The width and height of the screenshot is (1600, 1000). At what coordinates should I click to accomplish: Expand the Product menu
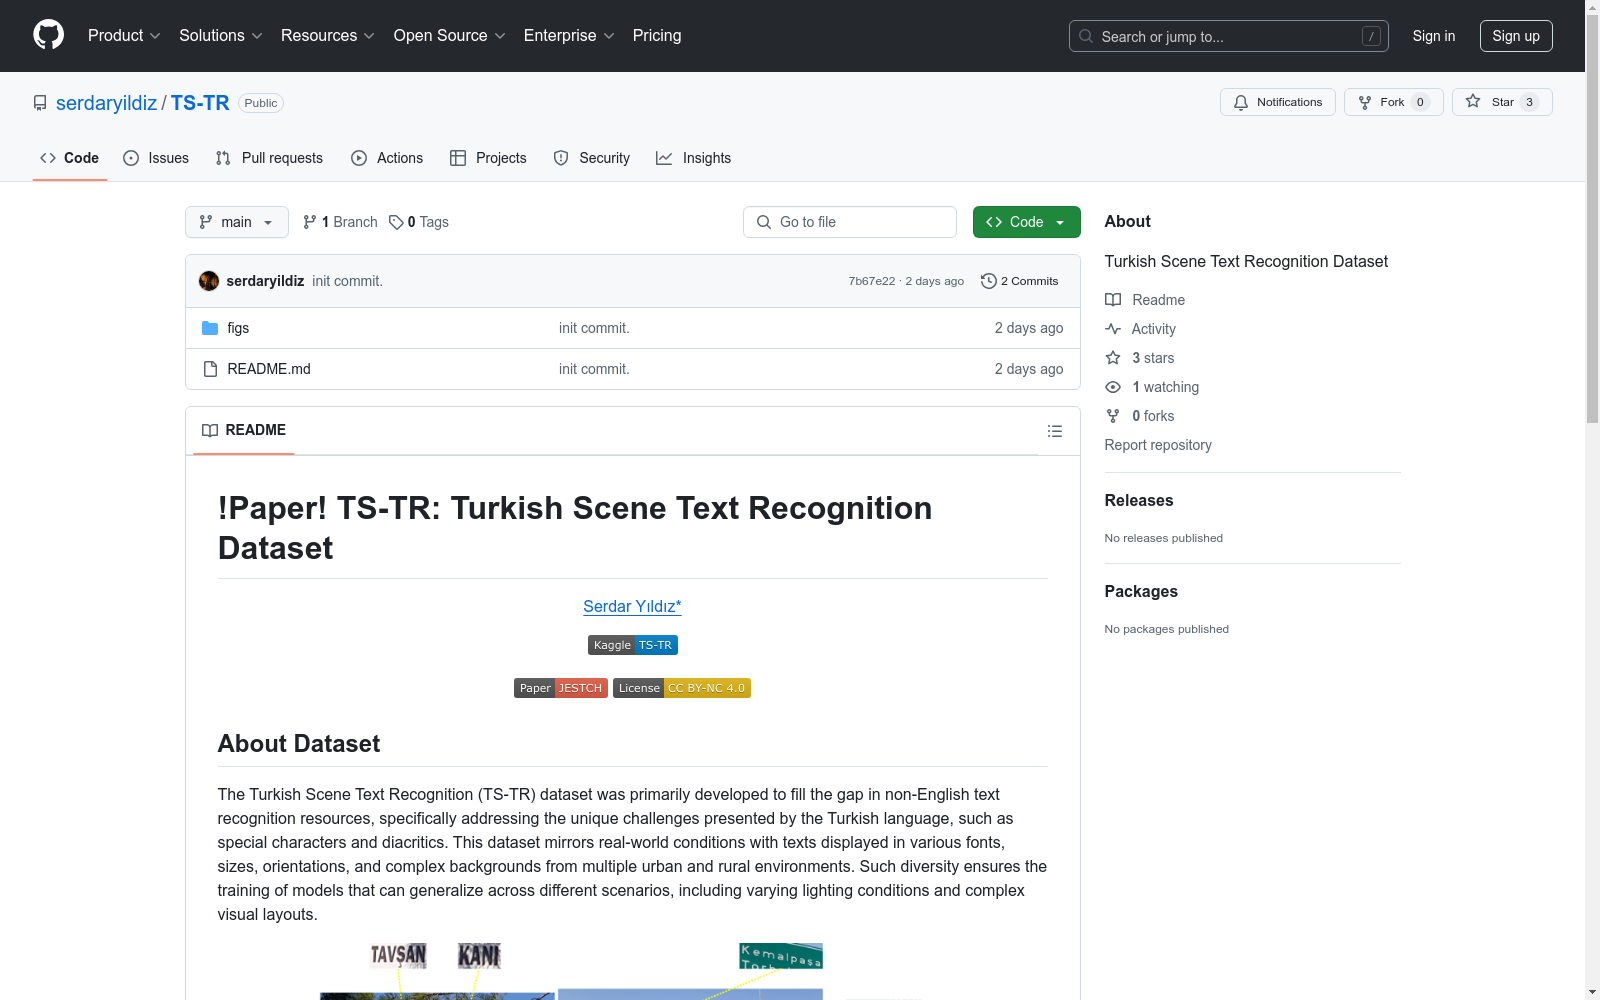[x=124, y=36]
